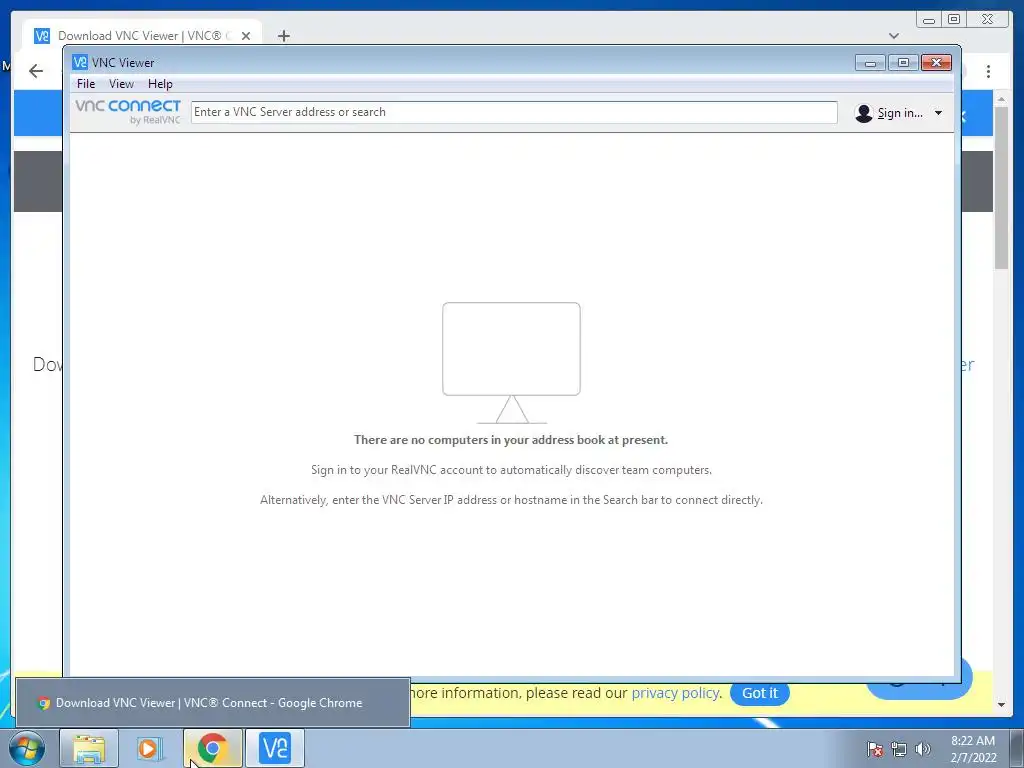Open Chrome three-dot menu
The image size is (1024, 768).
(x=988, y=71)
